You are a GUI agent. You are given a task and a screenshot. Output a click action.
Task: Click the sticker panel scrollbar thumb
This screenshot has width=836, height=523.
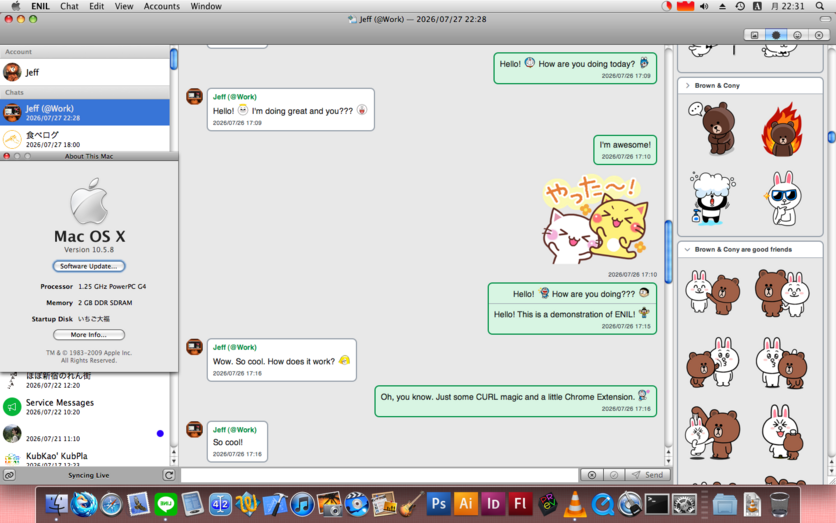tap(831, 137)
